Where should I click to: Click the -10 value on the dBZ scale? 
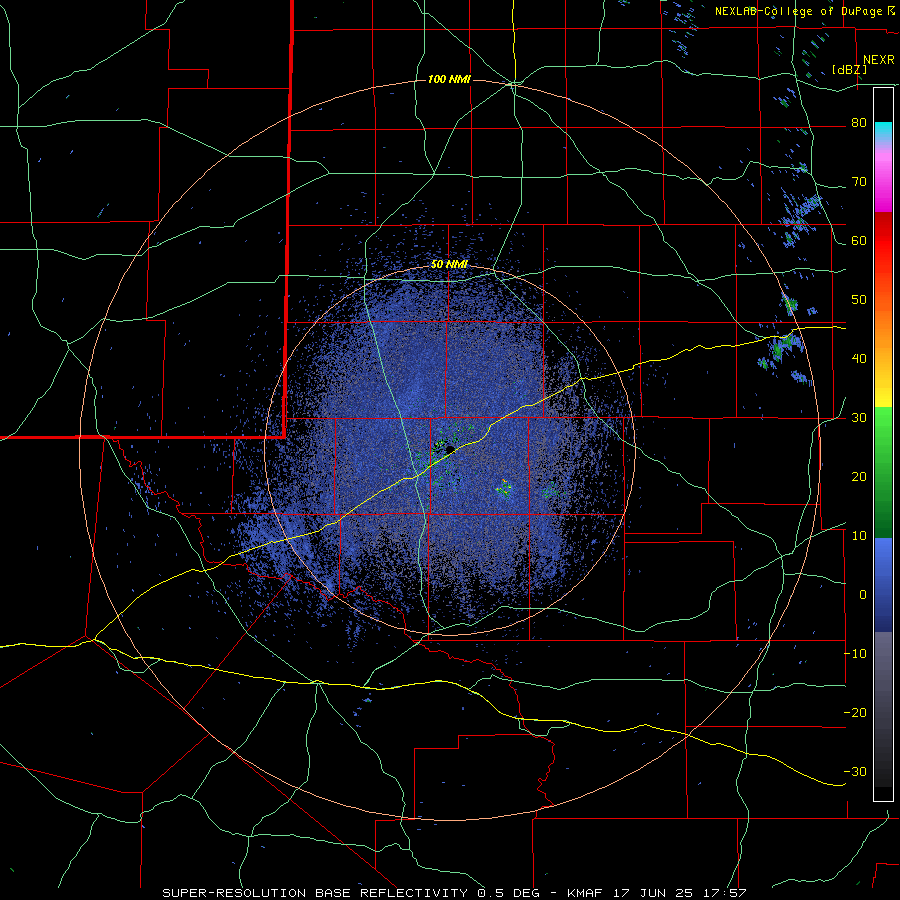[x=855, y=654]
